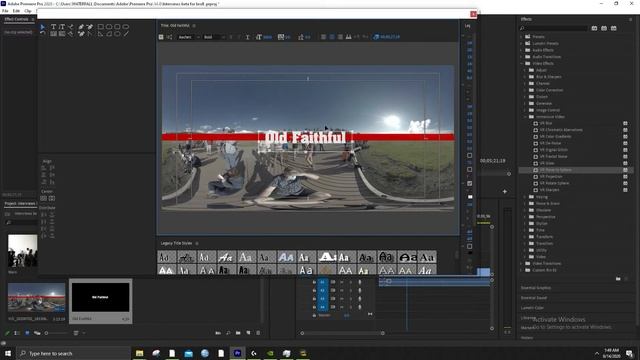The height and width of the screenshot is (360, 640).
Task: Center-align the title text
Action: 332,37
